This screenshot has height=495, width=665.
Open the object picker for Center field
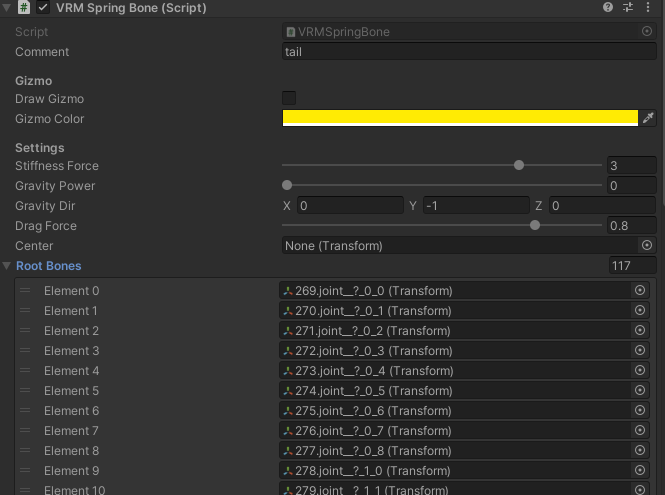click(647, 245)
